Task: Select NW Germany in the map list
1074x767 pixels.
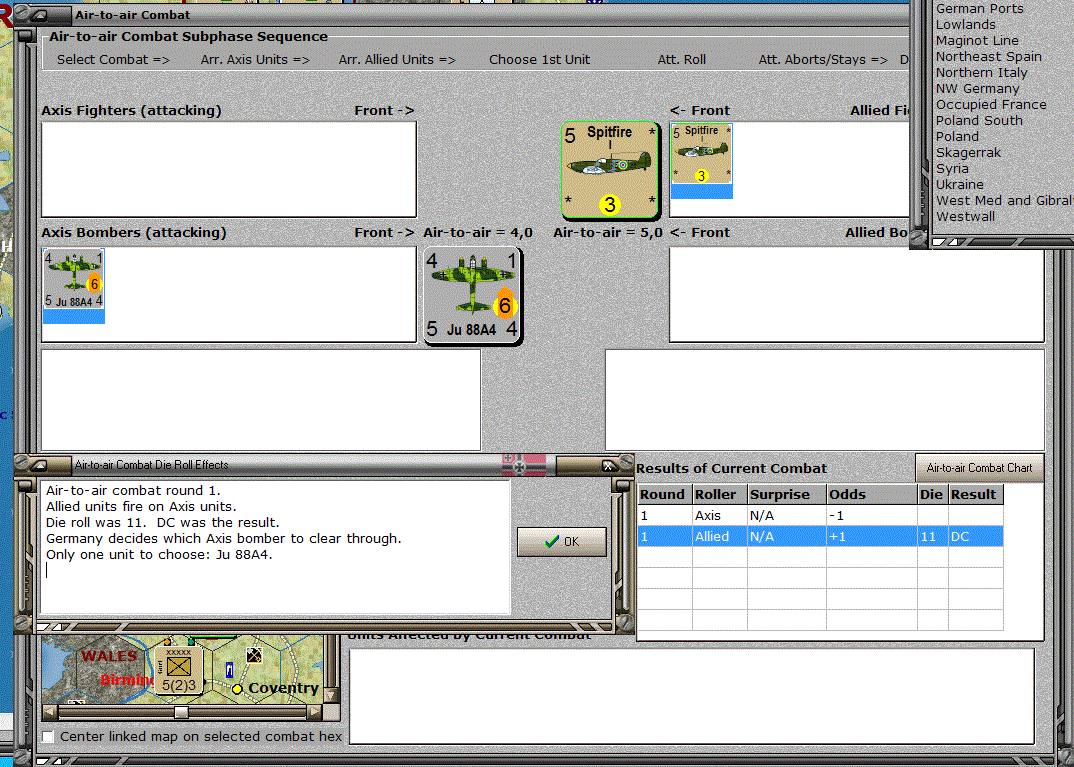Action: coord(977,88)
